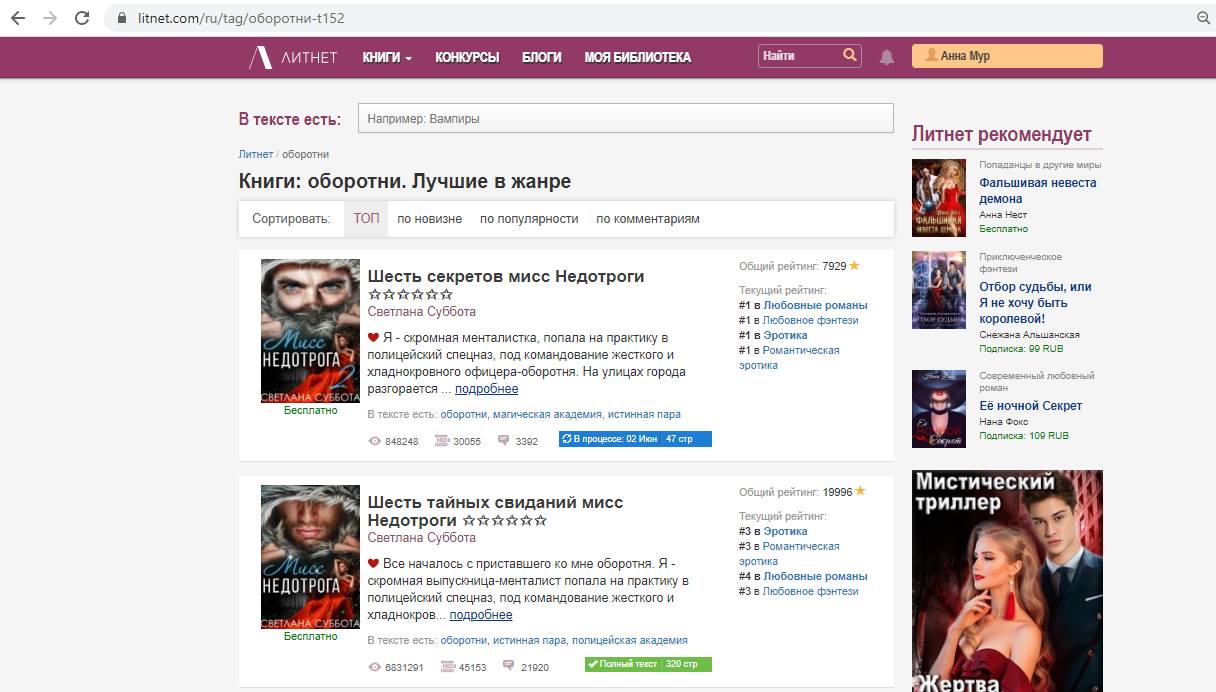Rate first book using star rating

410,295
